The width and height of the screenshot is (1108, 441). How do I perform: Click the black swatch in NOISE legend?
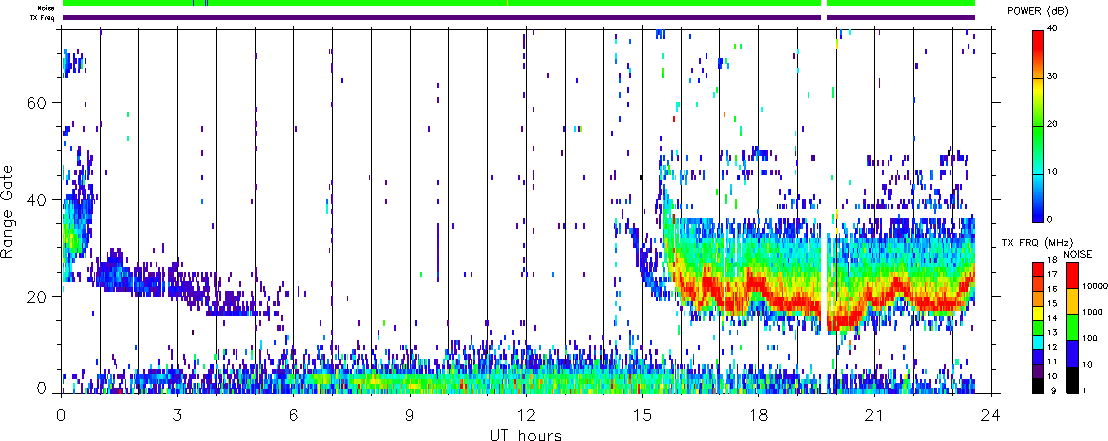tap(1071, 380)
